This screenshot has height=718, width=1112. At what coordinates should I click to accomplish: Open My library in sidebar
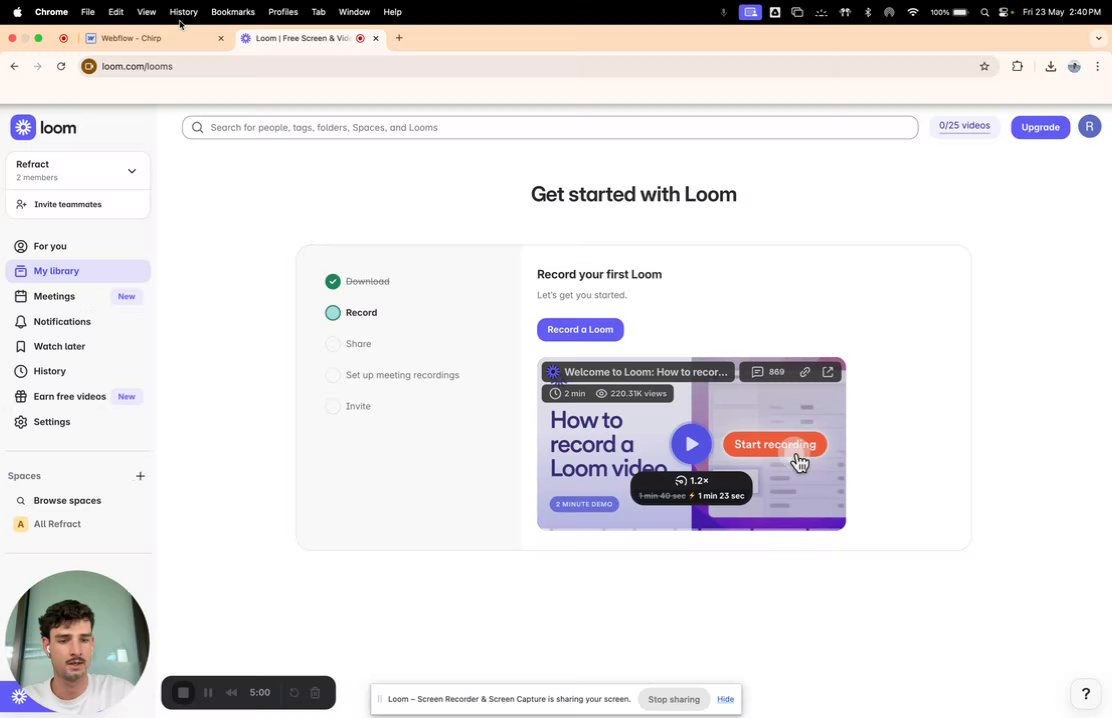[78, 271]
